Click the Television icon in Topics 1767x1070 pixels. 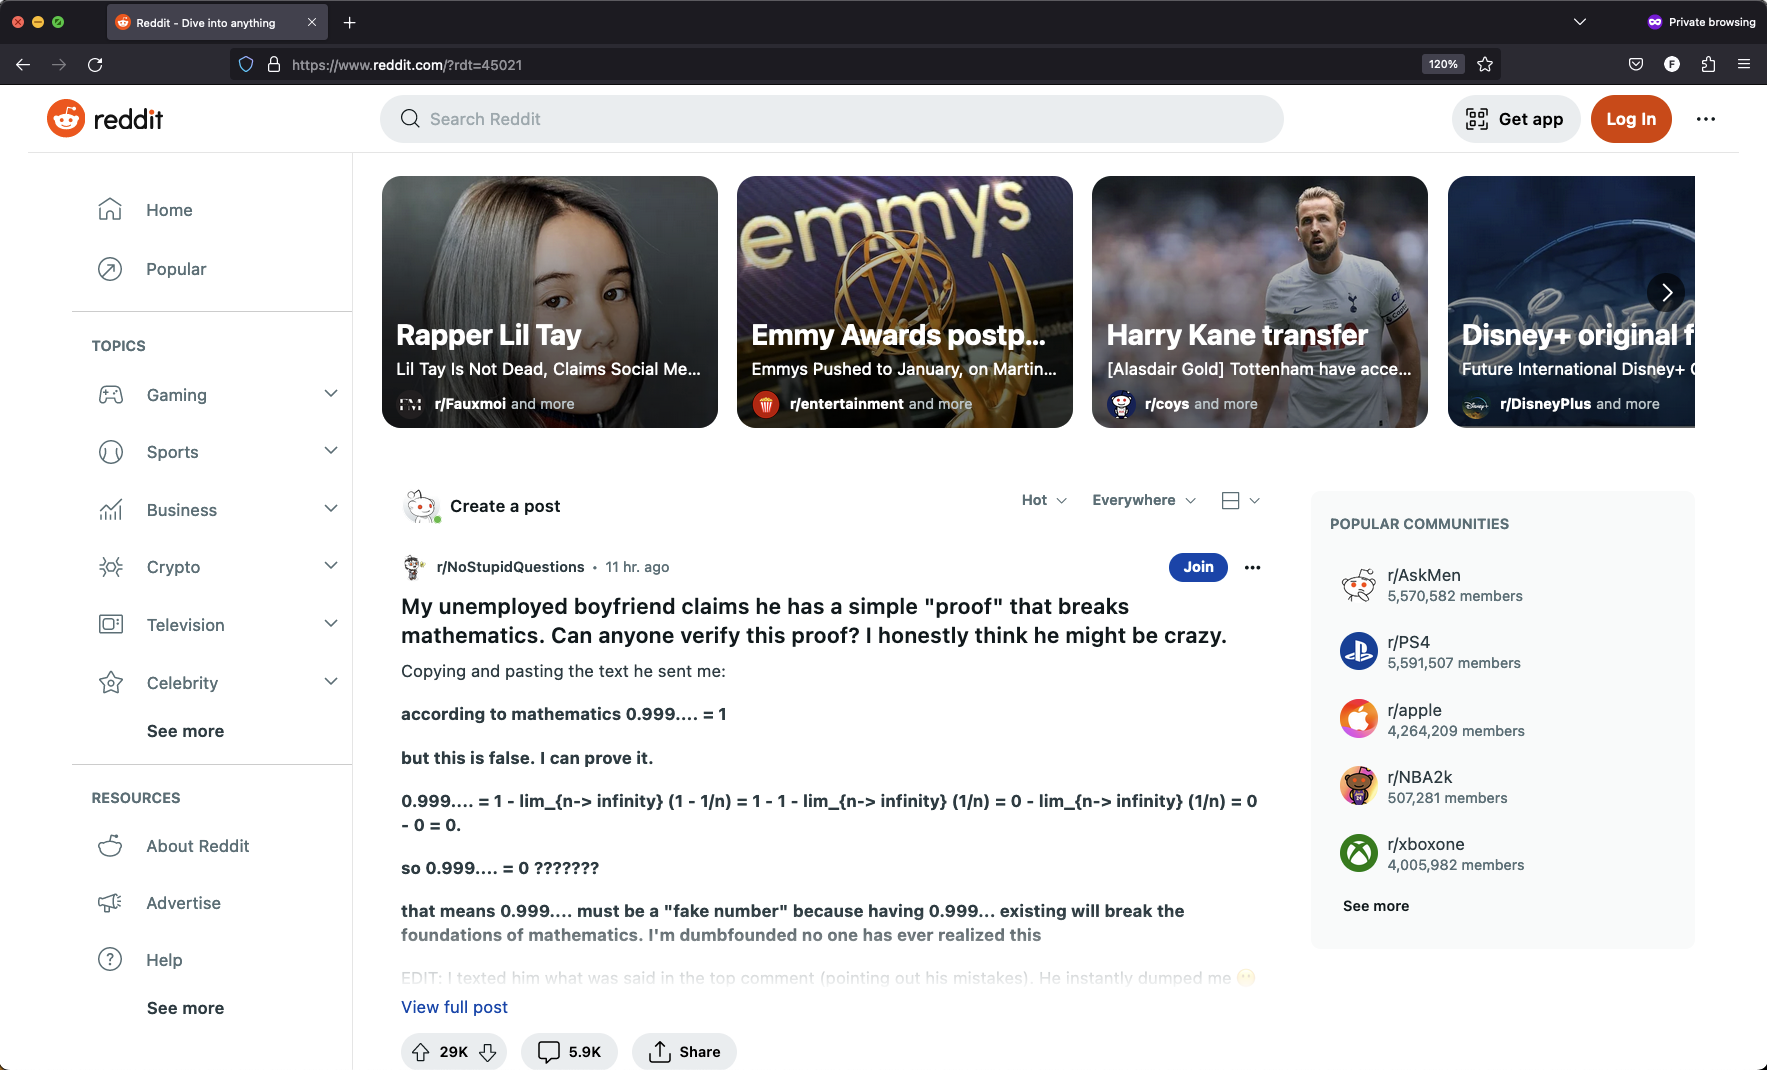(x=111, y=625)
